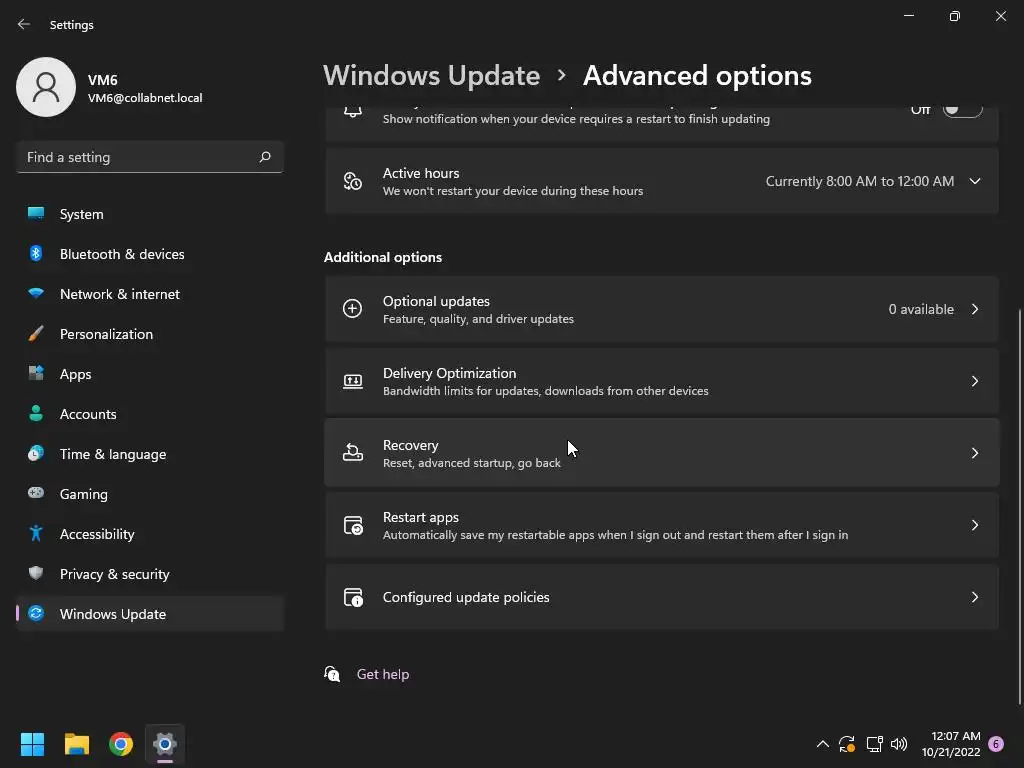Viewport: 1024px width, 768px height.
Task: Open Configured update policies via its chevron
Action: (975, 597)
